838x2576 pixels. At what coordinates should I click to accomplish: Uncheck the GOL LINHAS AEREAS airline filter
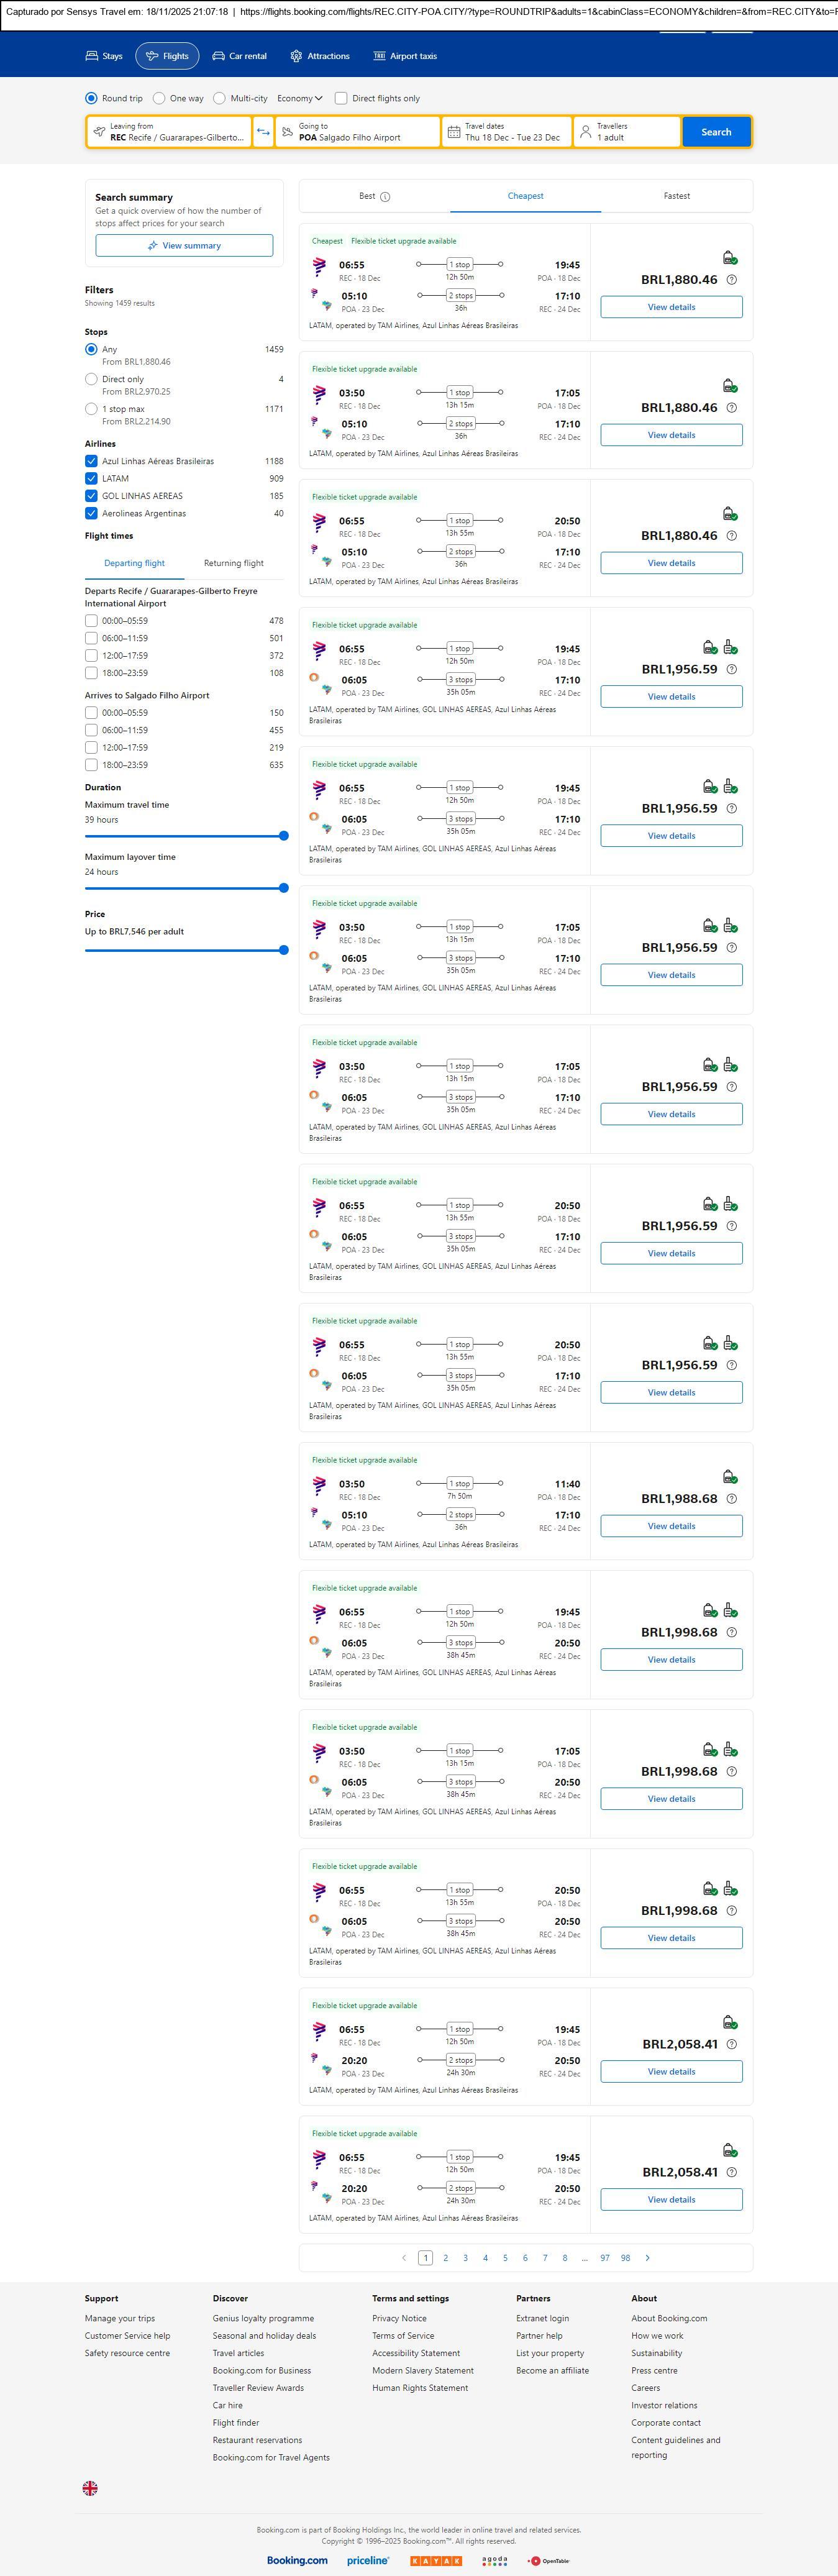coord(91,496)
